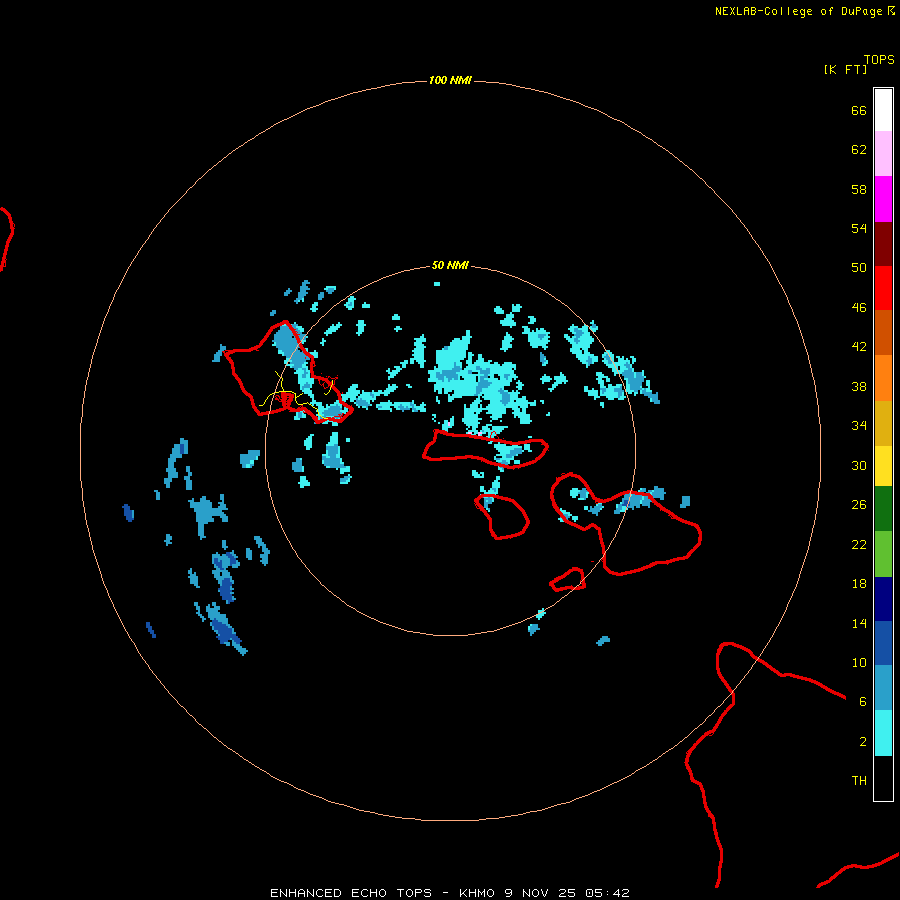
Task: Select the bright orange legend swatch
Action: (883, 378)
